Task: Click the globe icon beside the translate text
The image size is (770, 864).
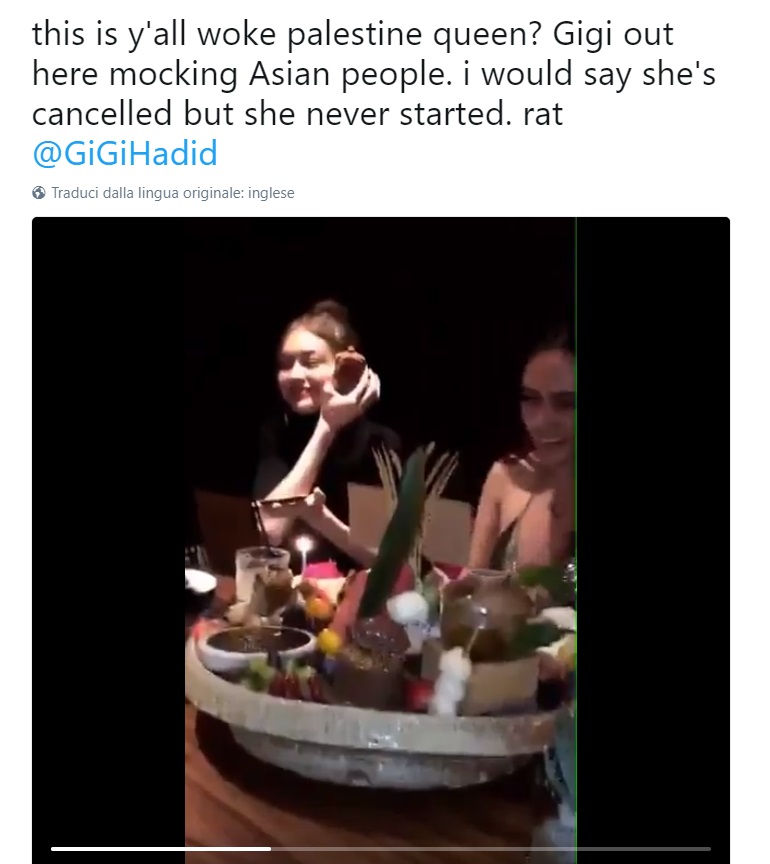Action: click(x=39, y=193)
